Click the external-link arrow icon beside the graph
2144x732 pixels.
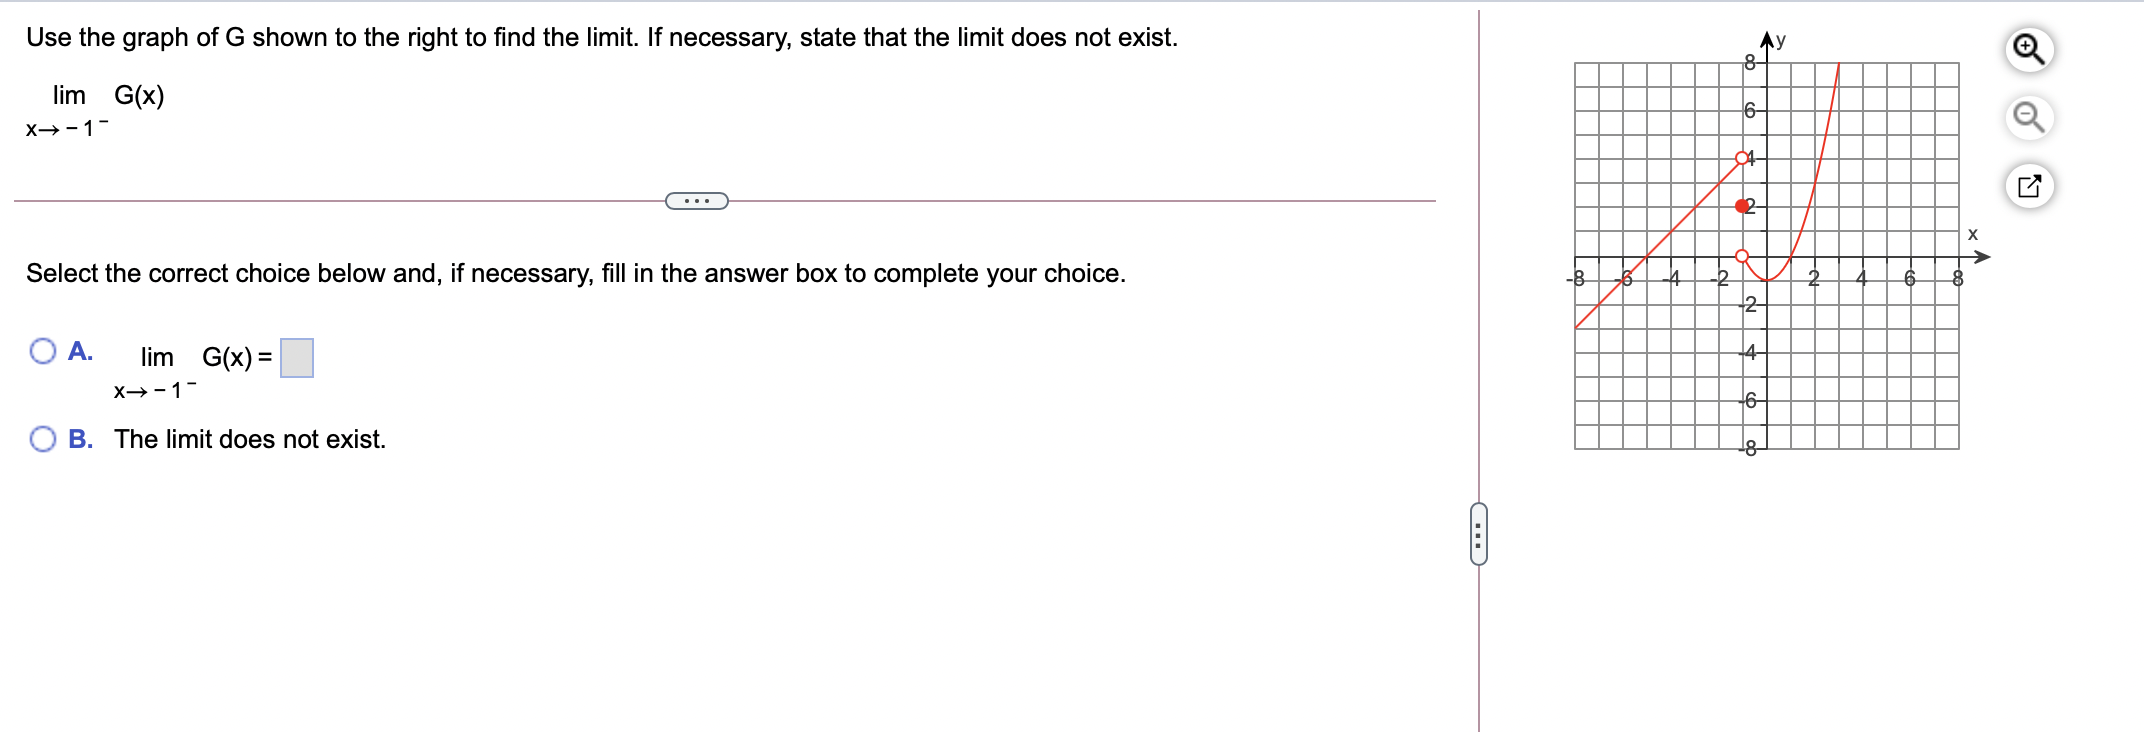[x=2027, y=185]
